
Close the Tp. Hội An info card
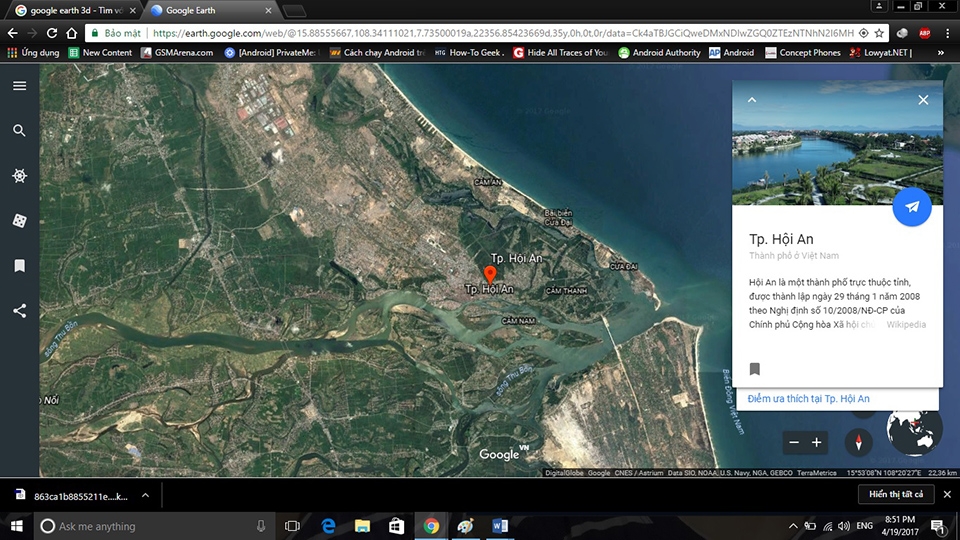click(923, 100)
